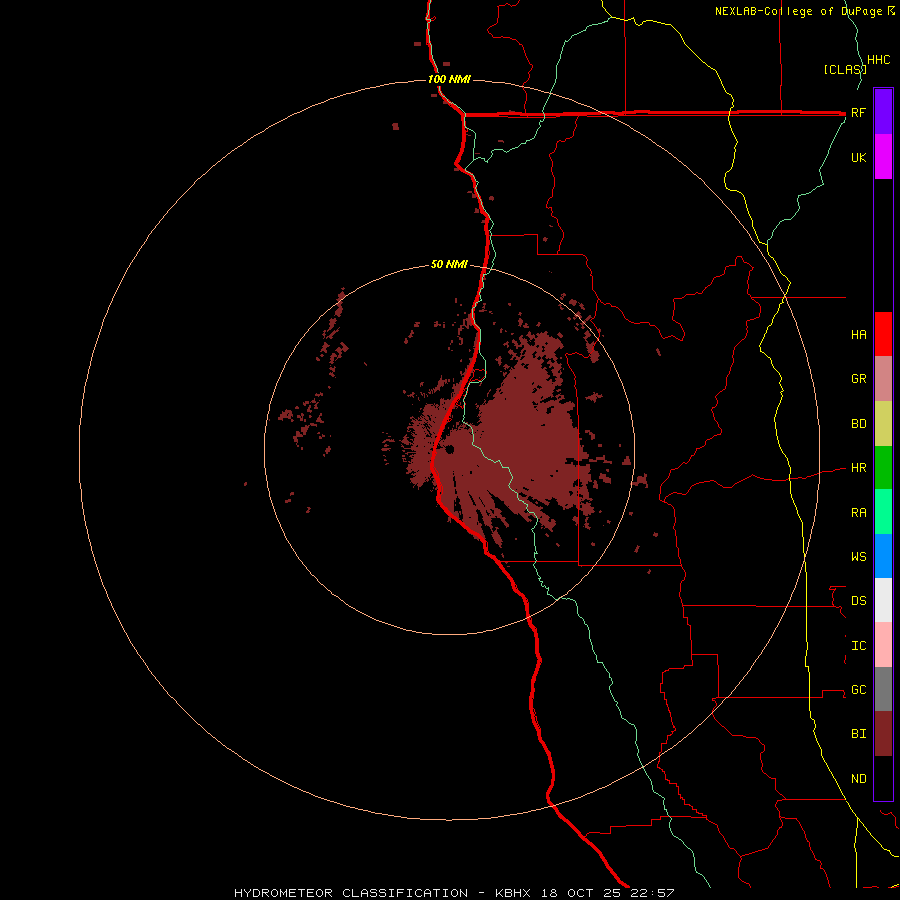Select the GR legend label
Image resolution: width=900 pixels, height=900 pixels.
[858, 379]
